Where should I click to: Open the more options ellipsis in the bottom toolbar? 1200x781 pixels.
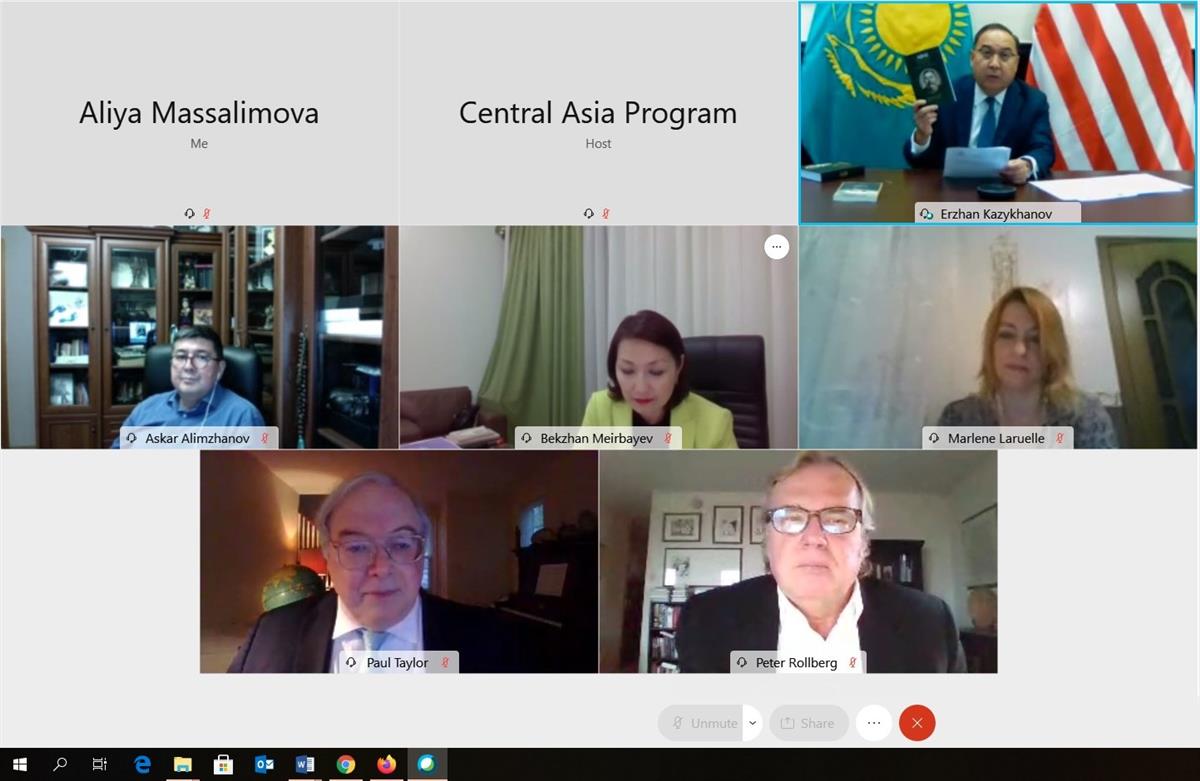[x=874, y=723]
